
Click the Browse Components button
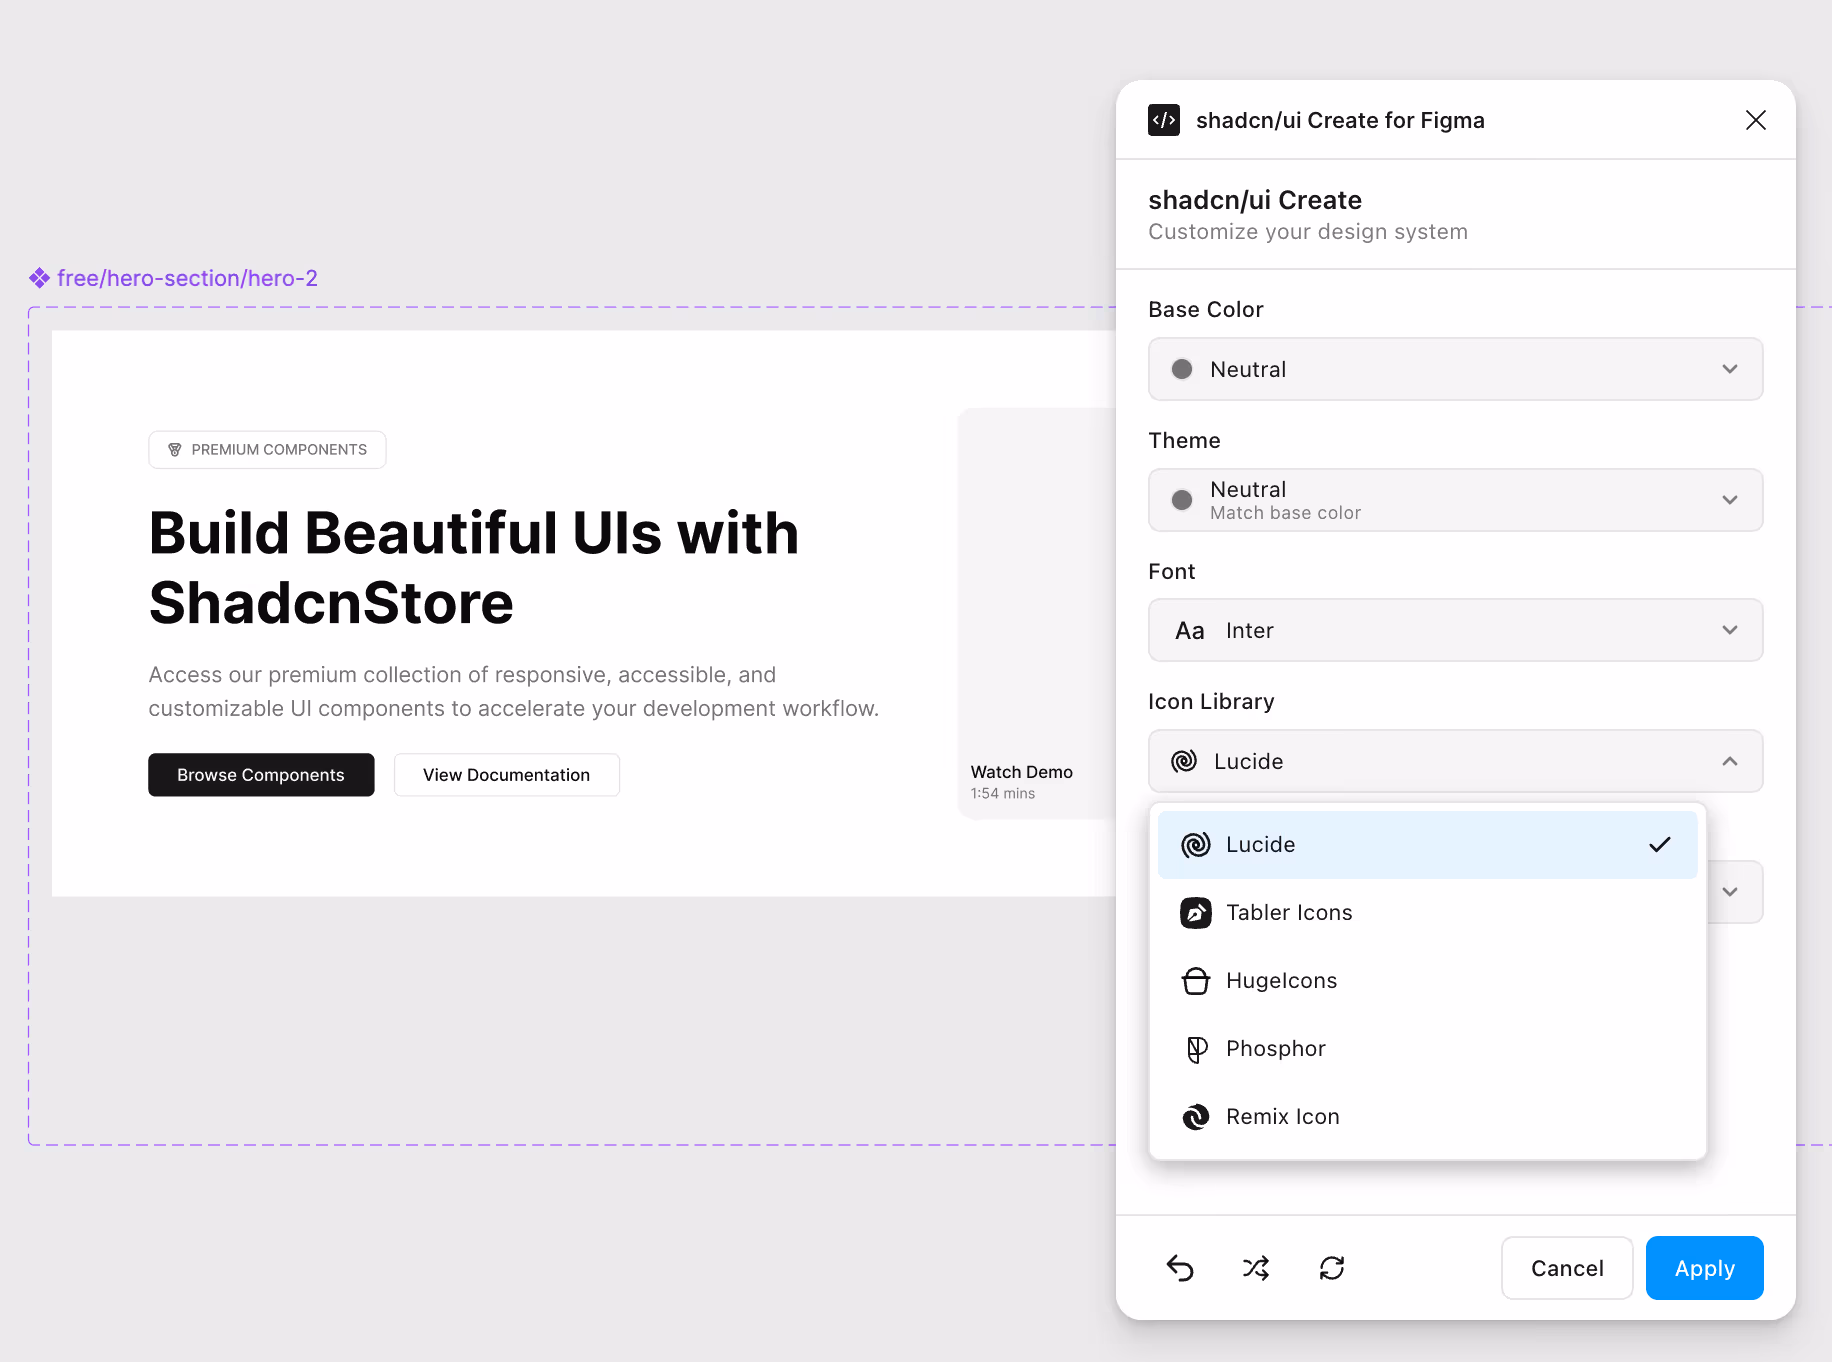tap(261, 775)
